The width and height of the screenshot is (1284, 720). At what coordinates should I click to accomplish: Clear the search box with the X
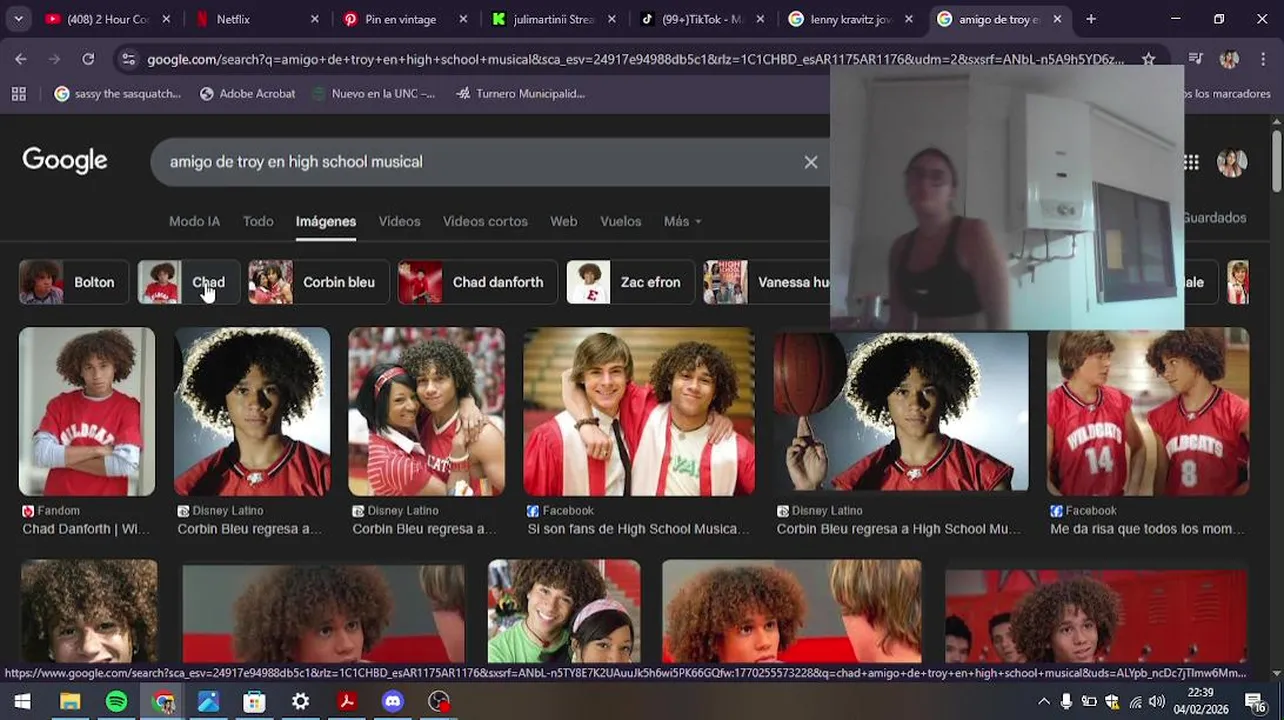pos(811,162)
